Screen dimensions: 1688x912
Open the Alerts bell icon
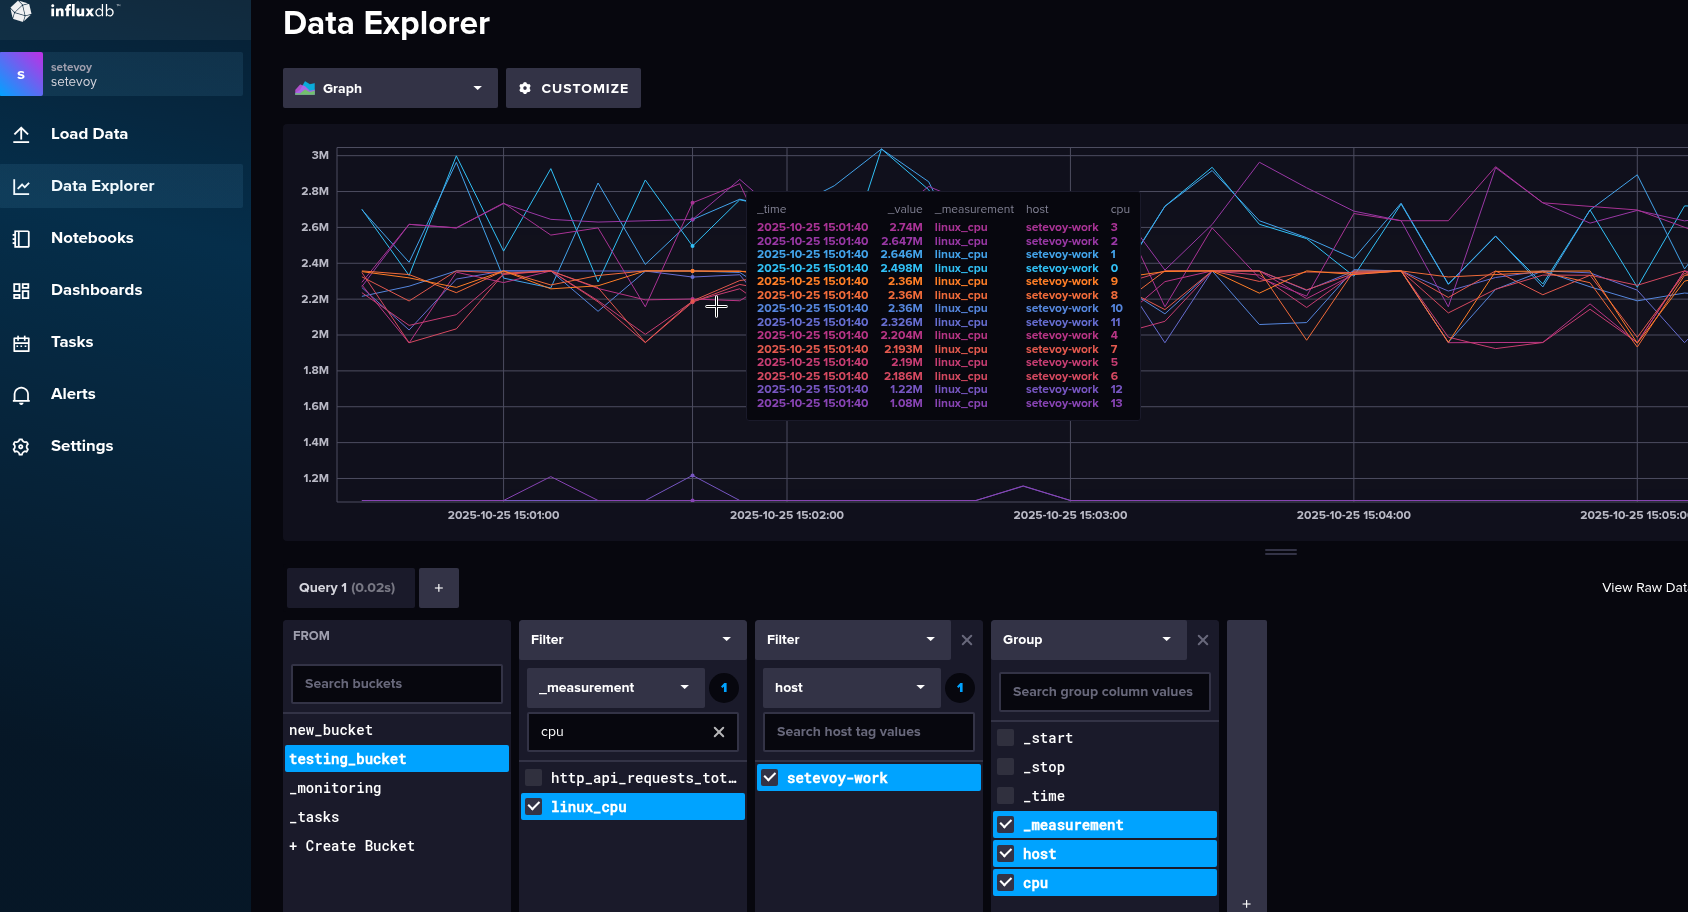coord(21,394)
